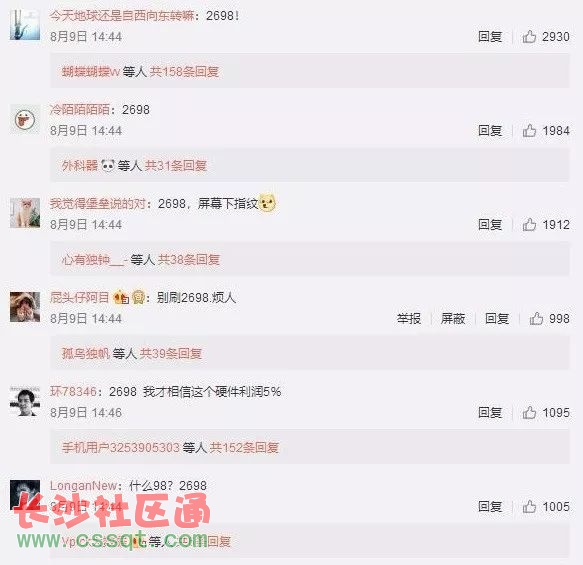Screen dimensions: 583x565
Task: Open avatar of 今天地球还是自西向东转嘛
Action: 25,25
